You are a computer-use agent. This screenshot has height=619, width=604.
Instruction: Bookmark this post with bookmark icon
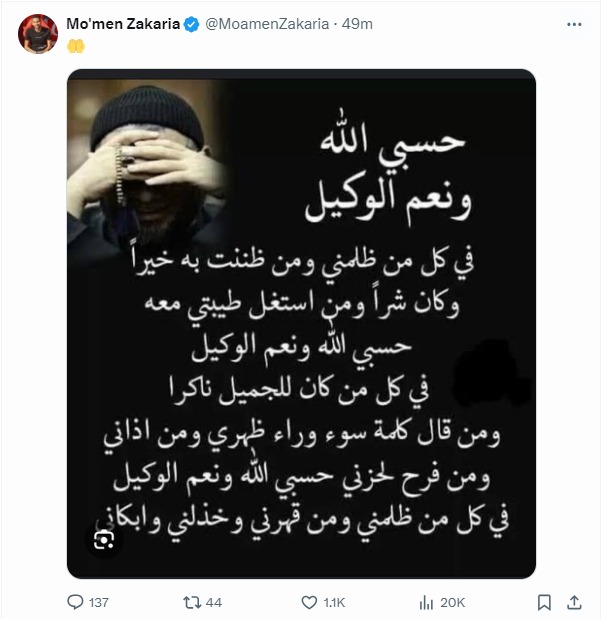tap(544, 602)
